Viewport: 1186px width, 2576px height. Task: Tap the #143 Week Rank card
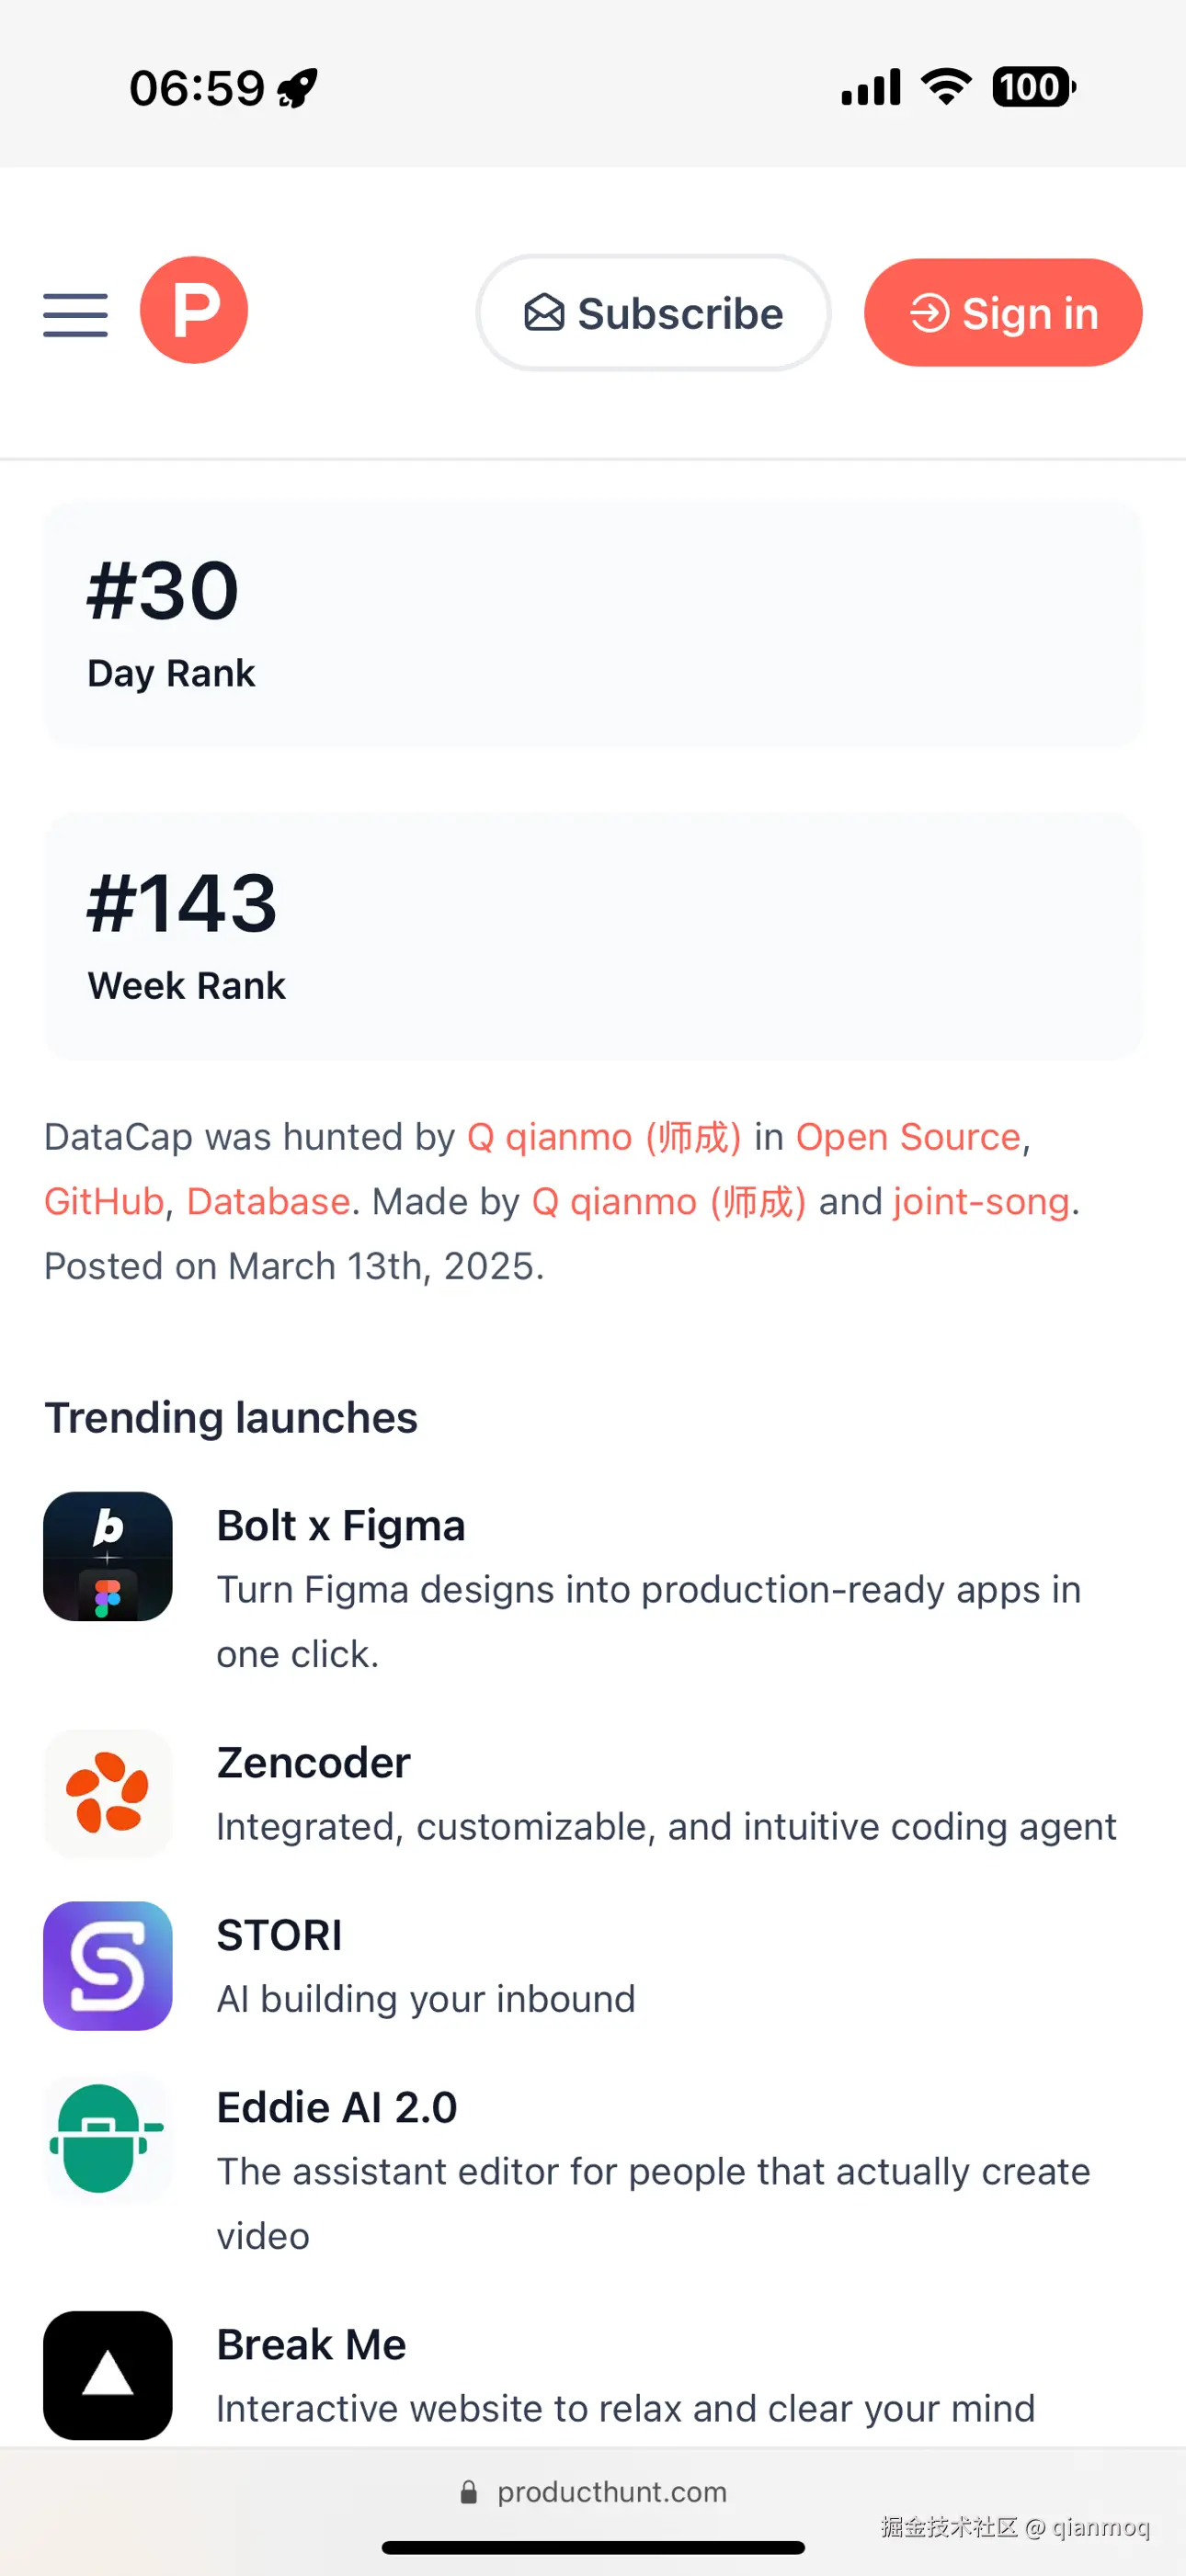(593, 936)
